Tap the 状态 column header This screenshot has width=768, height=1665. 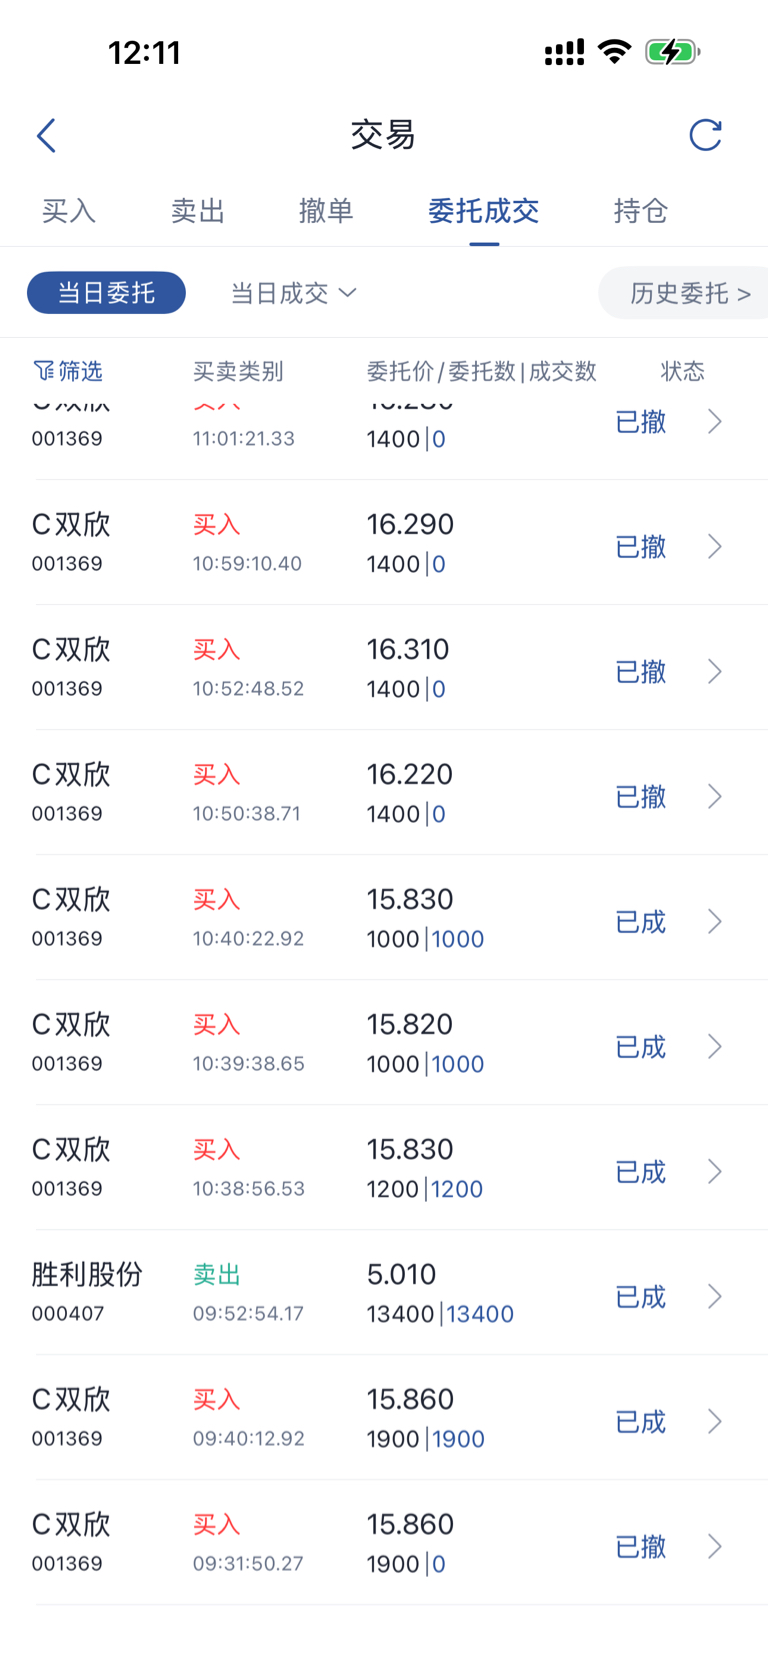click(683, 371)
